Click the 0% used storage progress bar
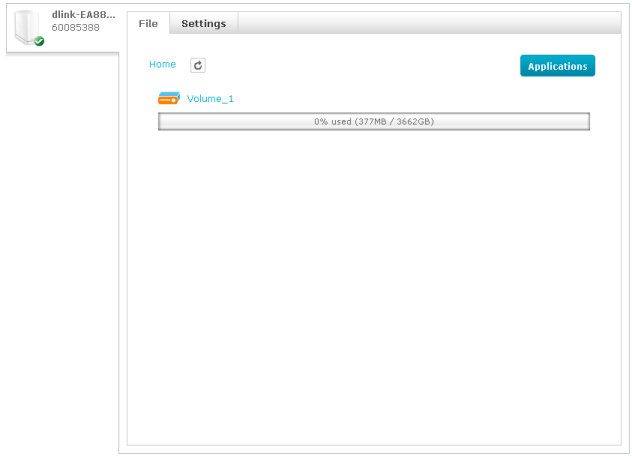 374,121
